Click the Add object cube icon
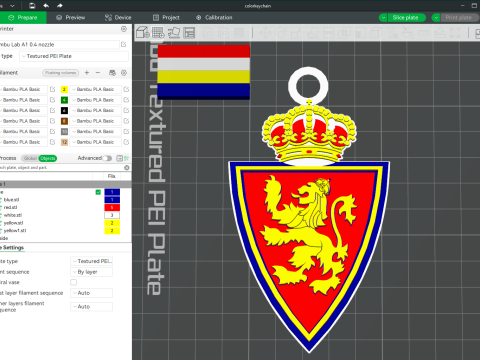This screenshot has height=360, width=480. pos(143,33)
